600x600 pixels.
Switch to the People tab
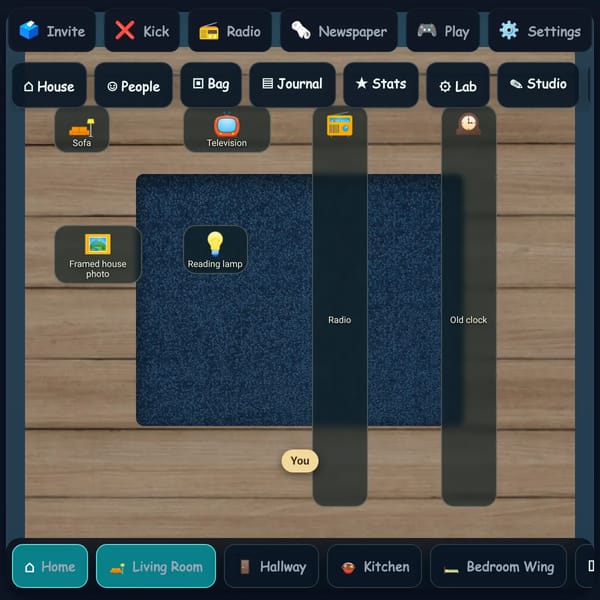click(134, 85)
